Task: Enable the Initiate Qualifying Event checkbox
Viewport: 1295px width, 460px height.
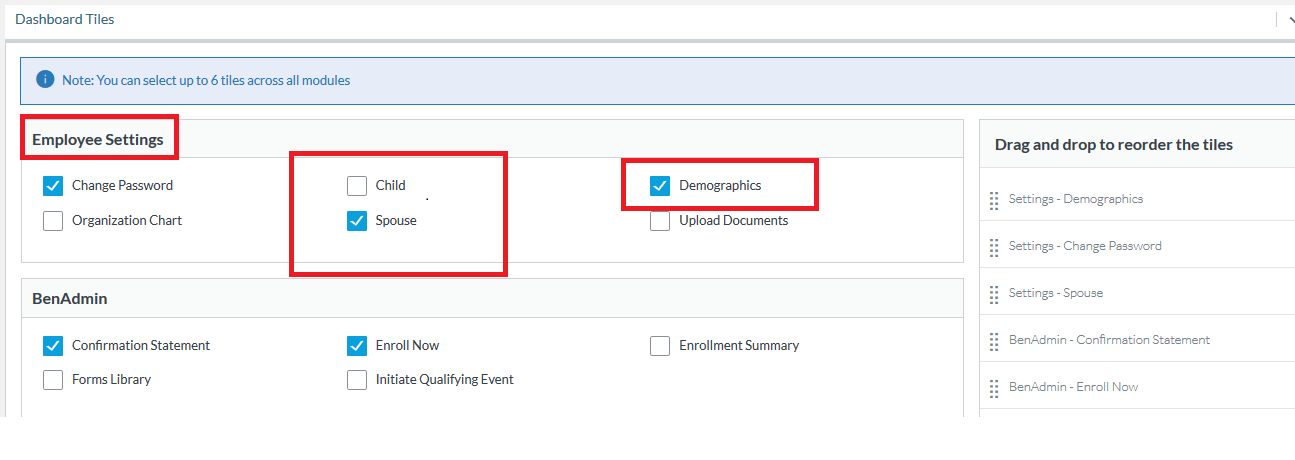Action: (357, 380)
